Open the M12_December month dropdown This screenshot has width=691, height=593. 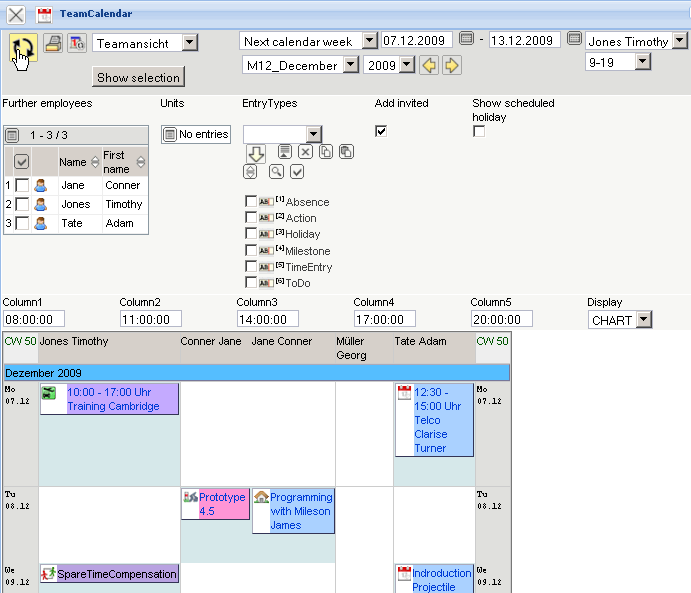click(x=350, y=65)
